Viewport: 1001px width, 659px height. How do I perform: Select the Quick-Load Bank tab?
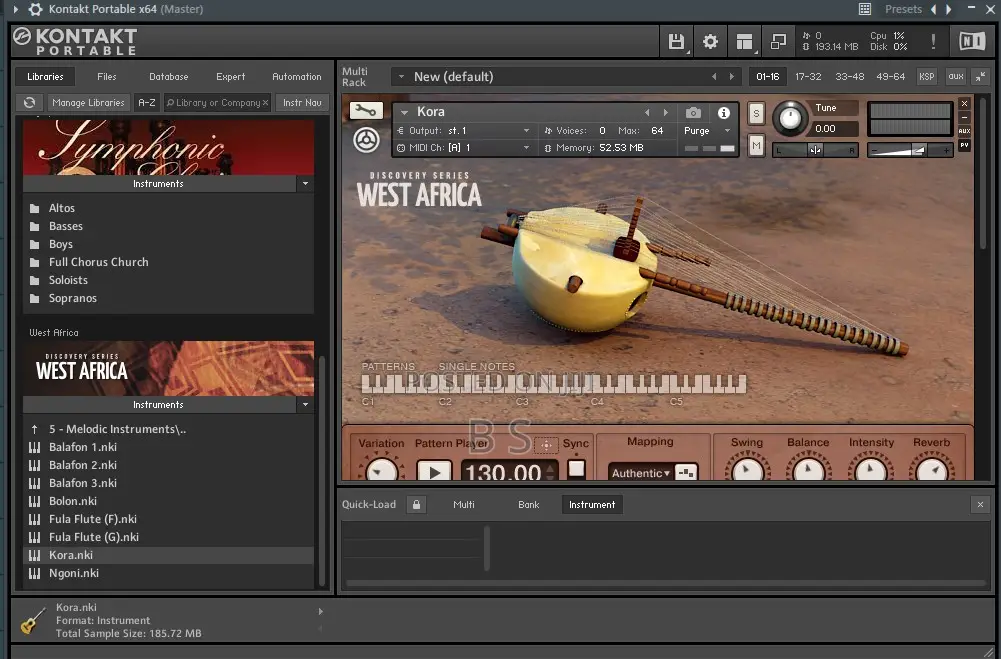tap(529, 504)
